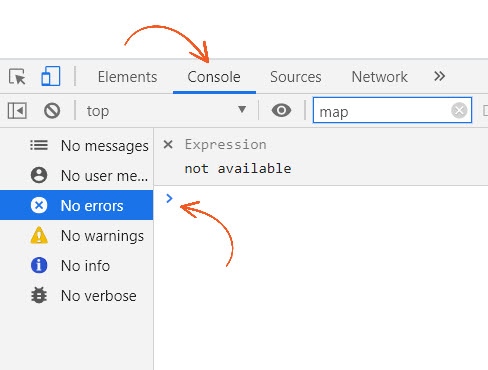Activate the inspect element picker icon
488x370 pixels.
click(17, 77)
